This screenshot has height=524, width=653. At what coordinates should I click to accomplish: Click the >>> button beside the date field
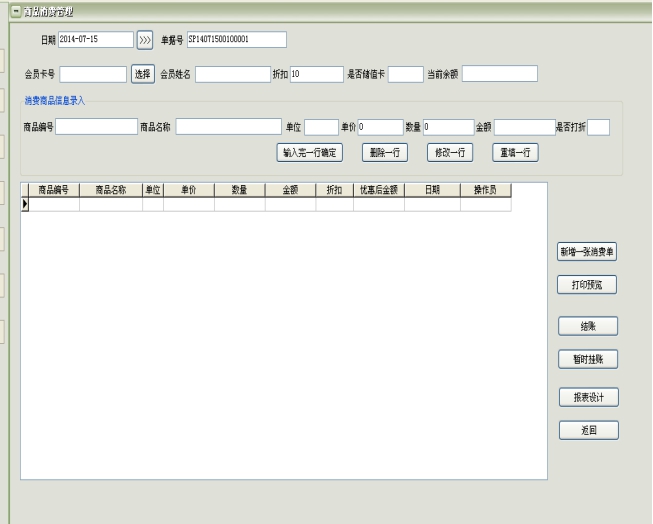pos(144,40)
